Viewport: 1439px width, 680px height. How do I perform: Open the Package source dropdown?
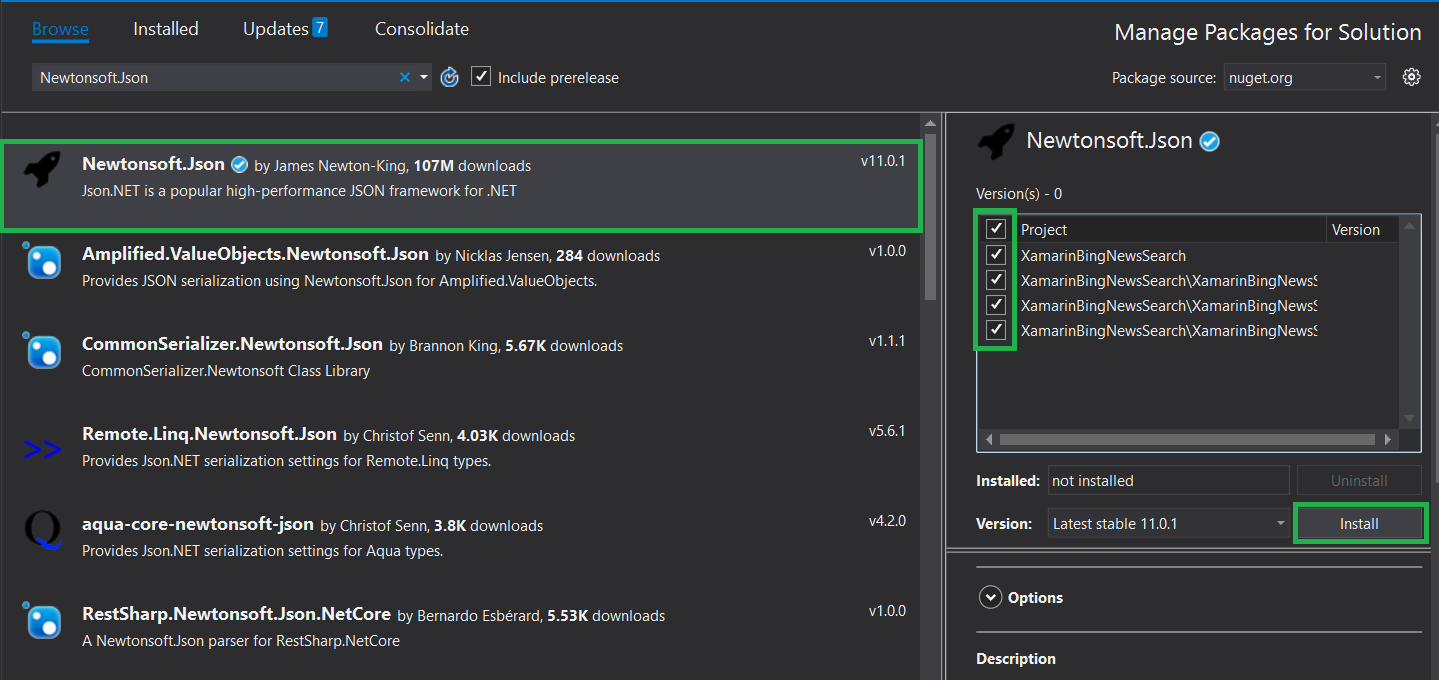pos(1305,77)
